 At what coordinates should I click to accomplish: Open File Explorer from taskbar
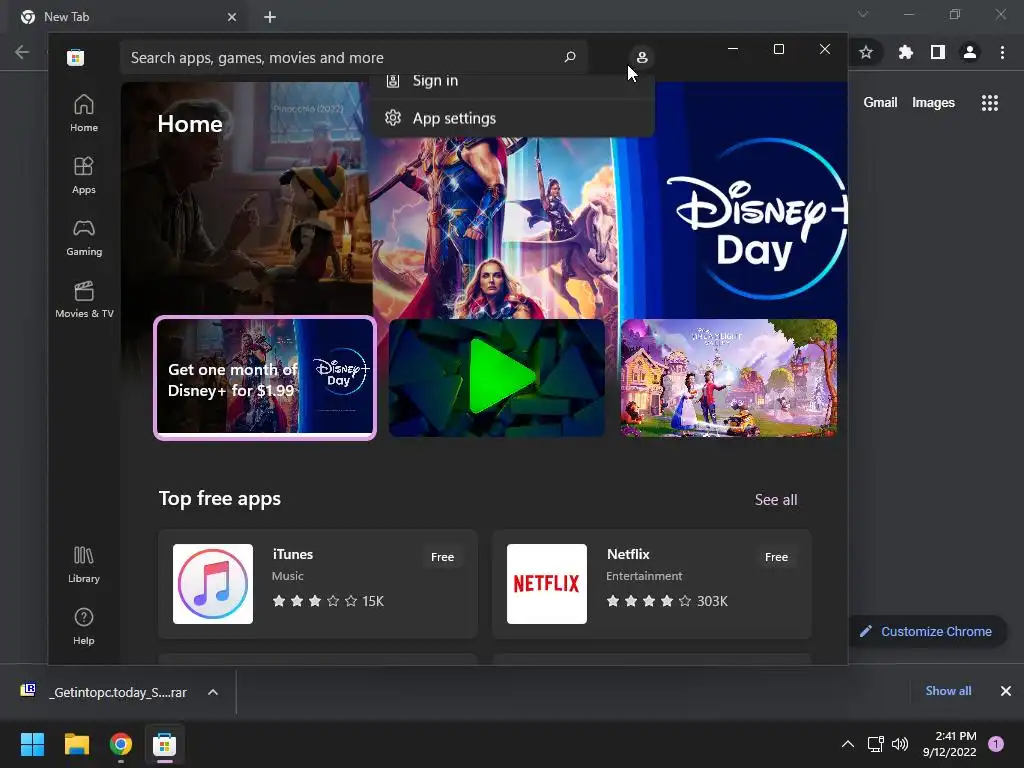pyautogui.click(x=76, y=744)
